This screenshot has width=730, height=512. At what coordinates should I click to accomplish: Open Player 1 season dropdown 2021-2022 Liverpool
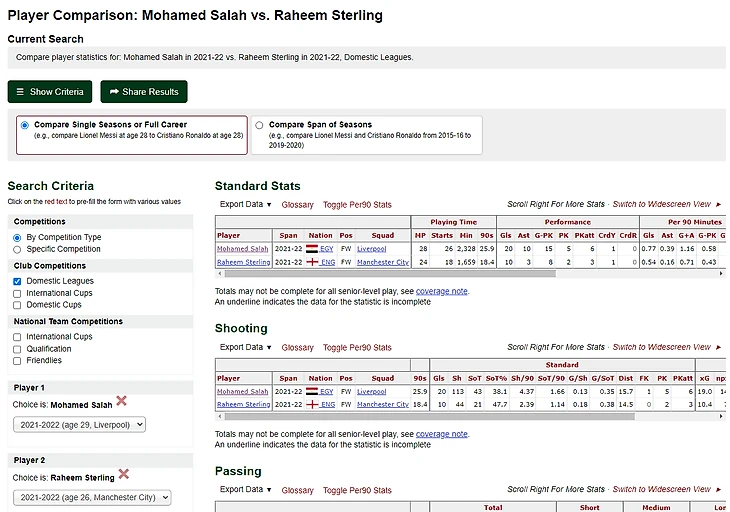[79, 424]
